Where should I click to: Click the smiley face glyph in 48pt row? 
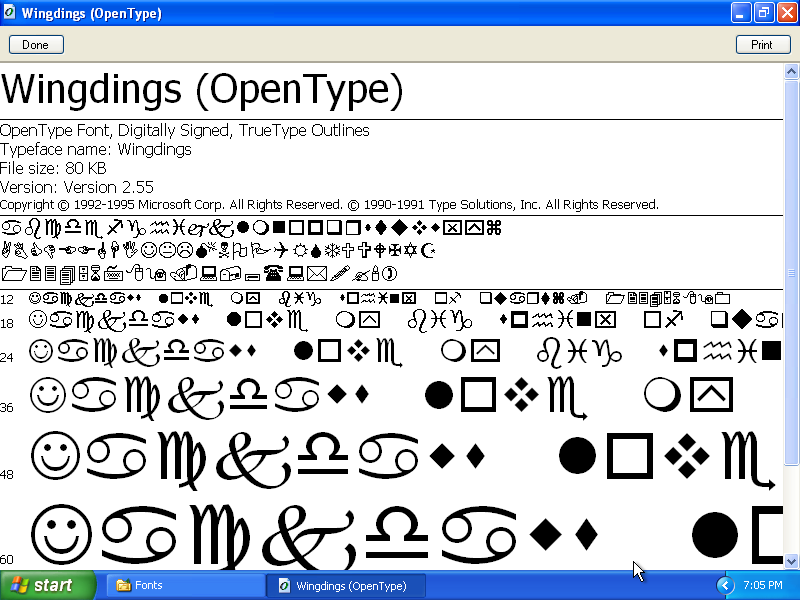[x=55, y=456]
